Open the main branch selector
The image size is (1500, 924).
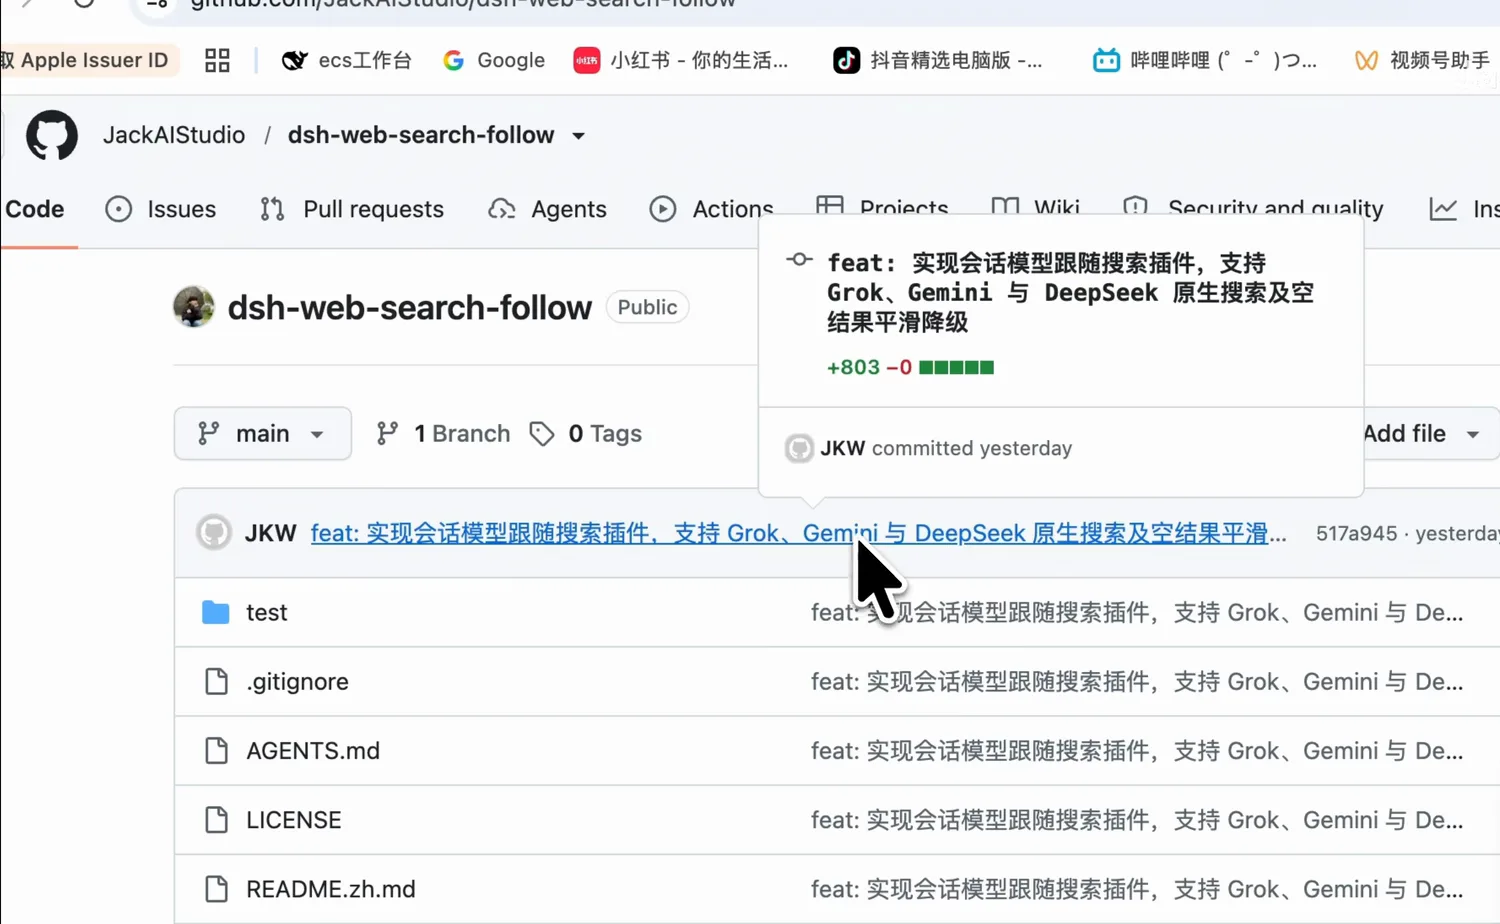coord(263,433)
